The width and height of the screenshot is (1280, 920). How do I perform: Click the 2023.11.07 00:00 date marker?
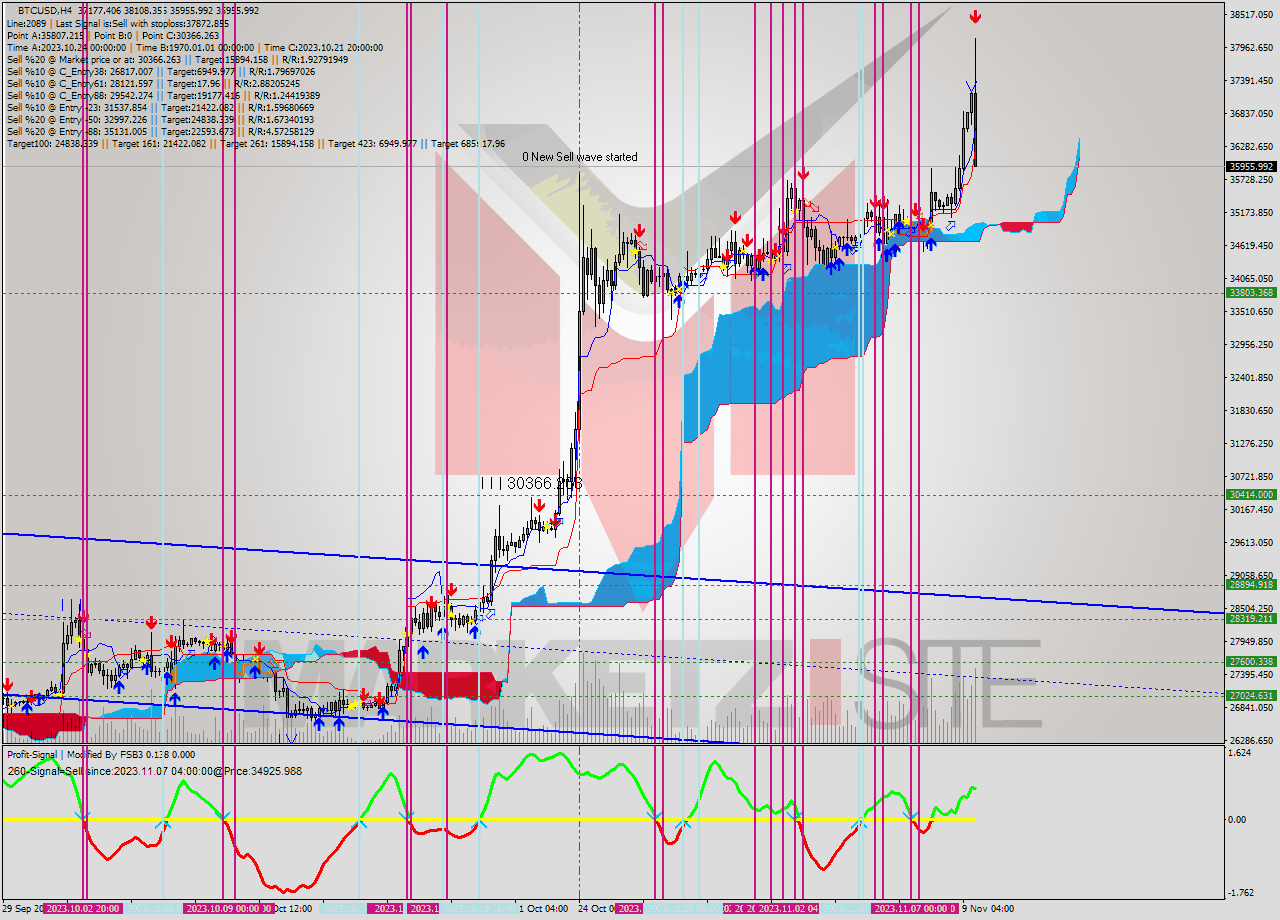tap(915, 909)
